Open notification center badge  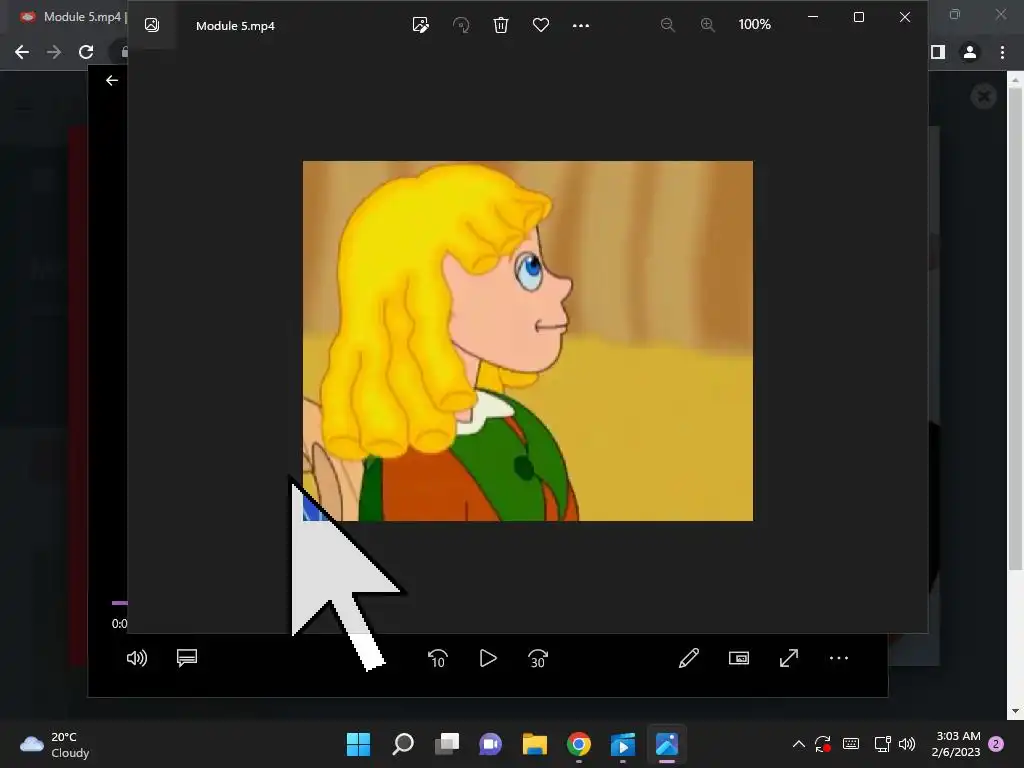[x=996, y=744]
